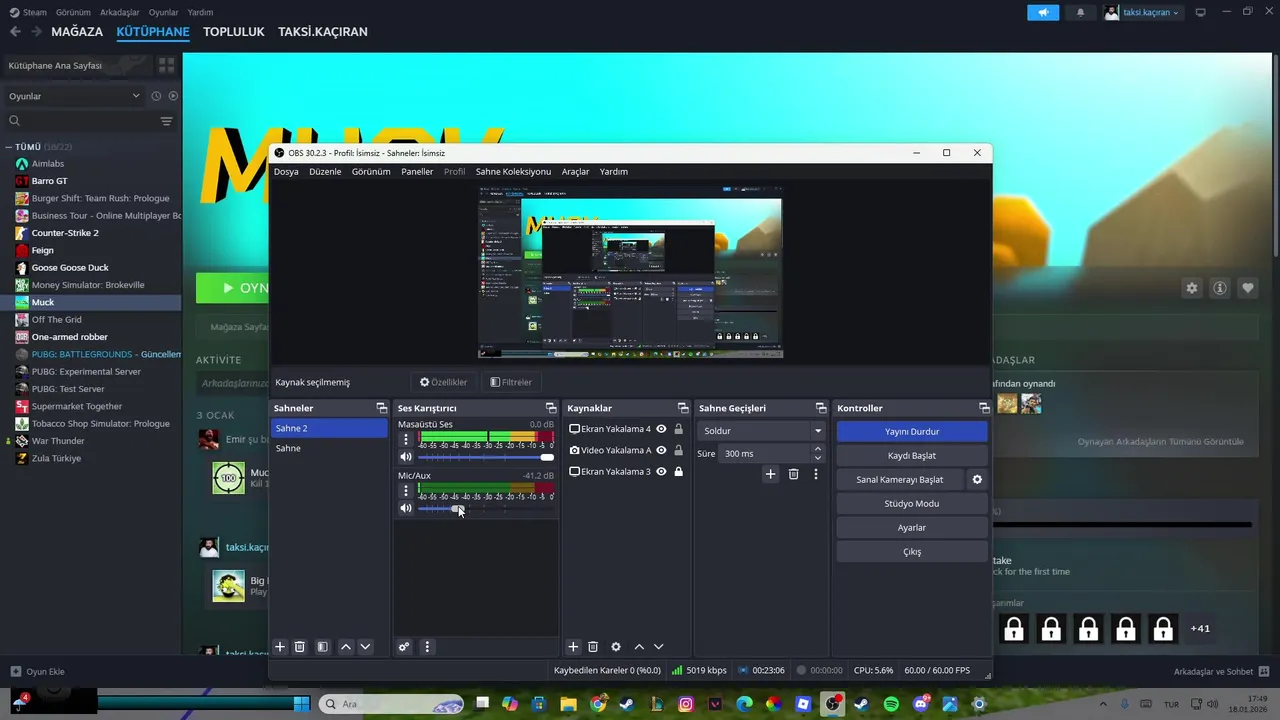Undock the Kontroller panel
This screenshot has width=1280, height=720.
coord(984,408)
